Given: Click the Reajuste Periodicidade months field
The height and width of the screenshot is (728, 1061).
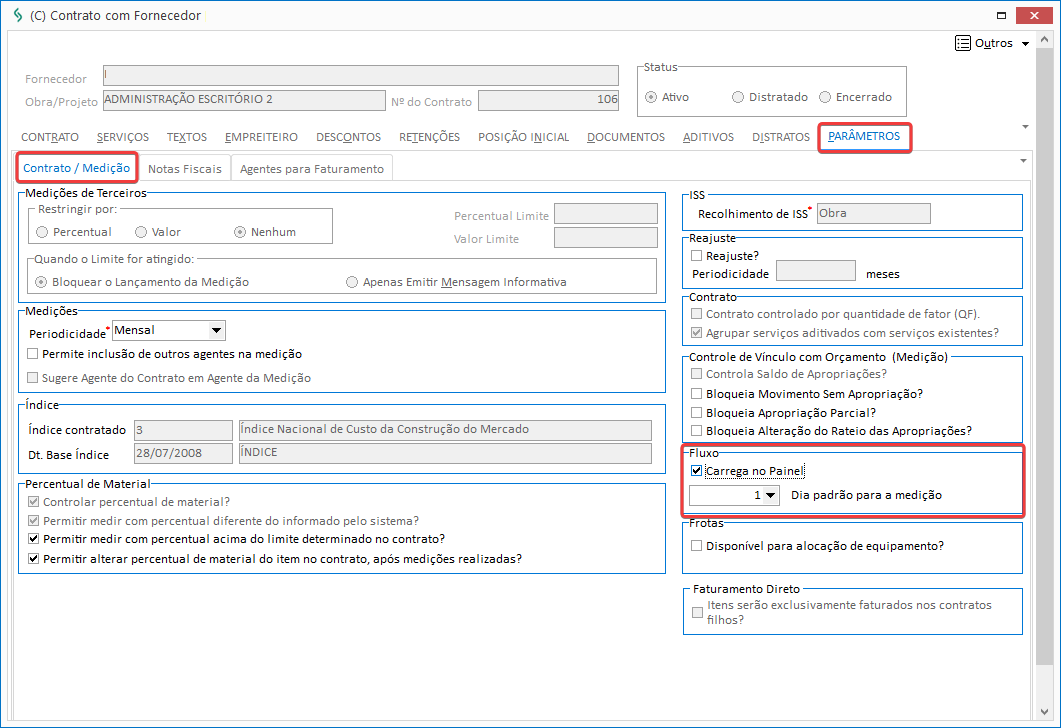Looking at the screenshot, I should (815, 271).
